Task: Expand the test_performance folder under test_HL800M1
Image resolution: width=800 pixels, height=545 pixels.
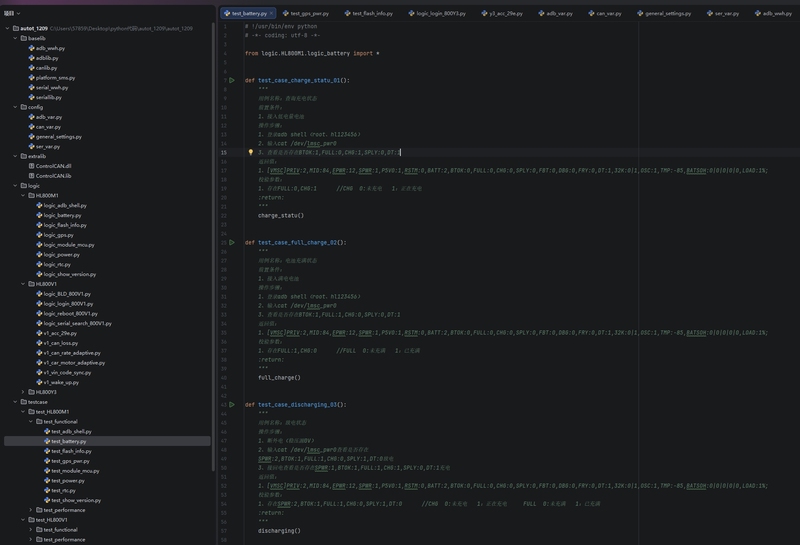Action: (29, 510)
